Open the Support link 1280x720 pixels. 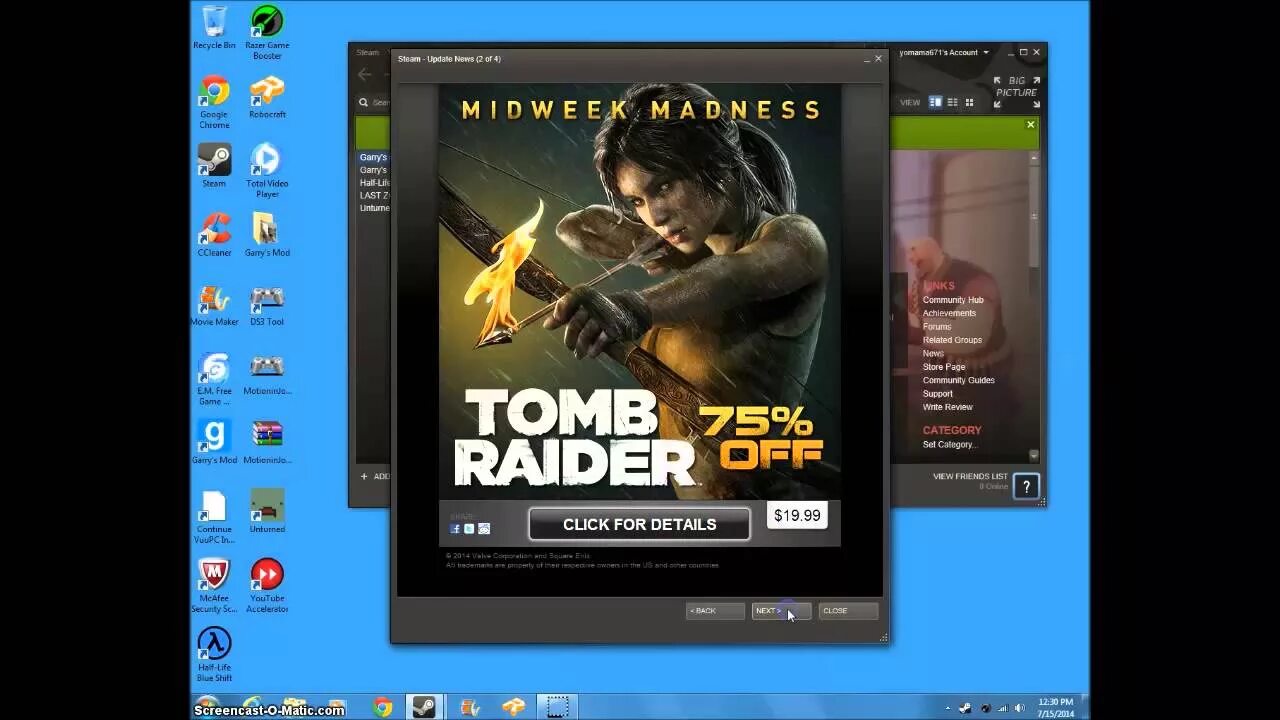click(x=938, y=394)
